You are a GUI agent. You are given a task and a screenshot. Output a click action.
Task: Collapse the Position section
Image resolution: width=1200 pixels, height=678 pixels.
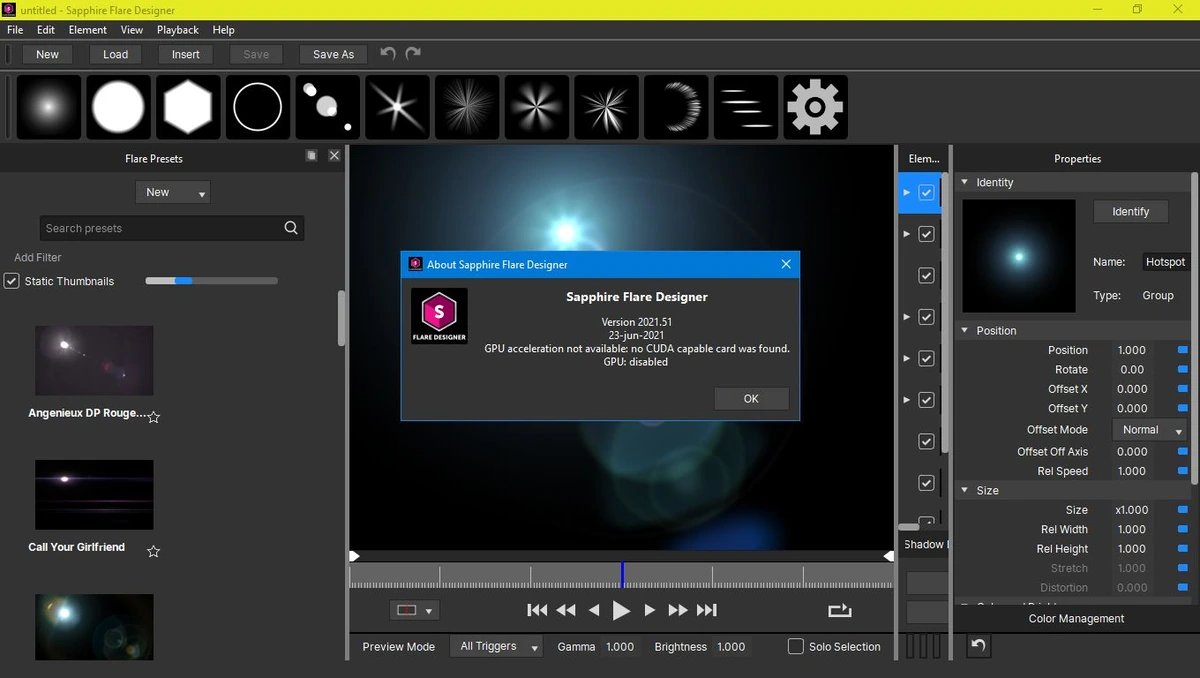[964, 330]
